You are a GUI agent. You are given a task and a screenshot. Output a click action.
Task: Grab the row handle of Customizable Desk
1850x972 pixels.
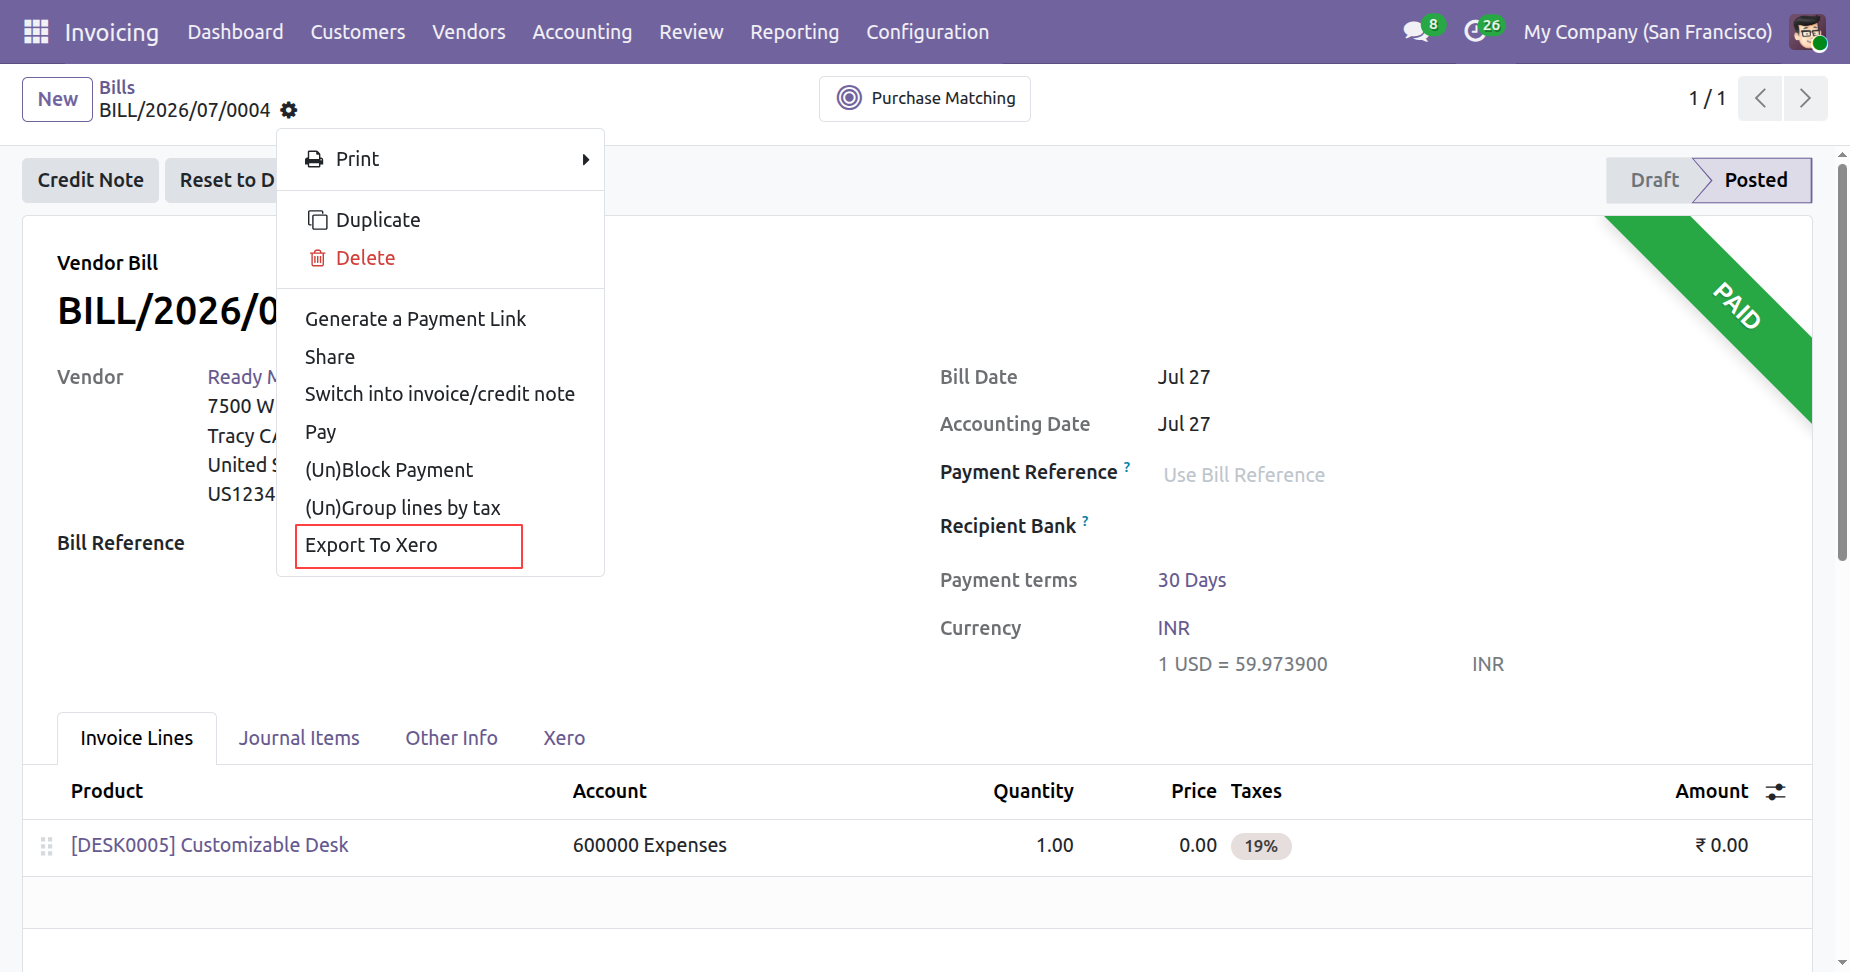point(46,846)
